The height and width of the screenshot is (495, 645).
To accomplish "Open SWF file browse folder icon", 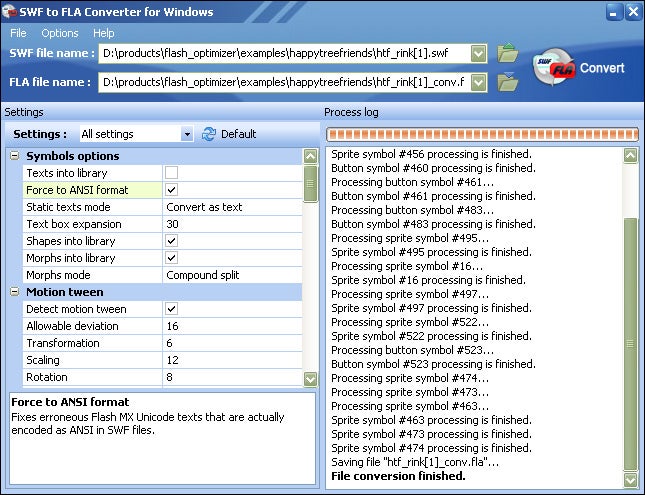I will pos(508,53).
